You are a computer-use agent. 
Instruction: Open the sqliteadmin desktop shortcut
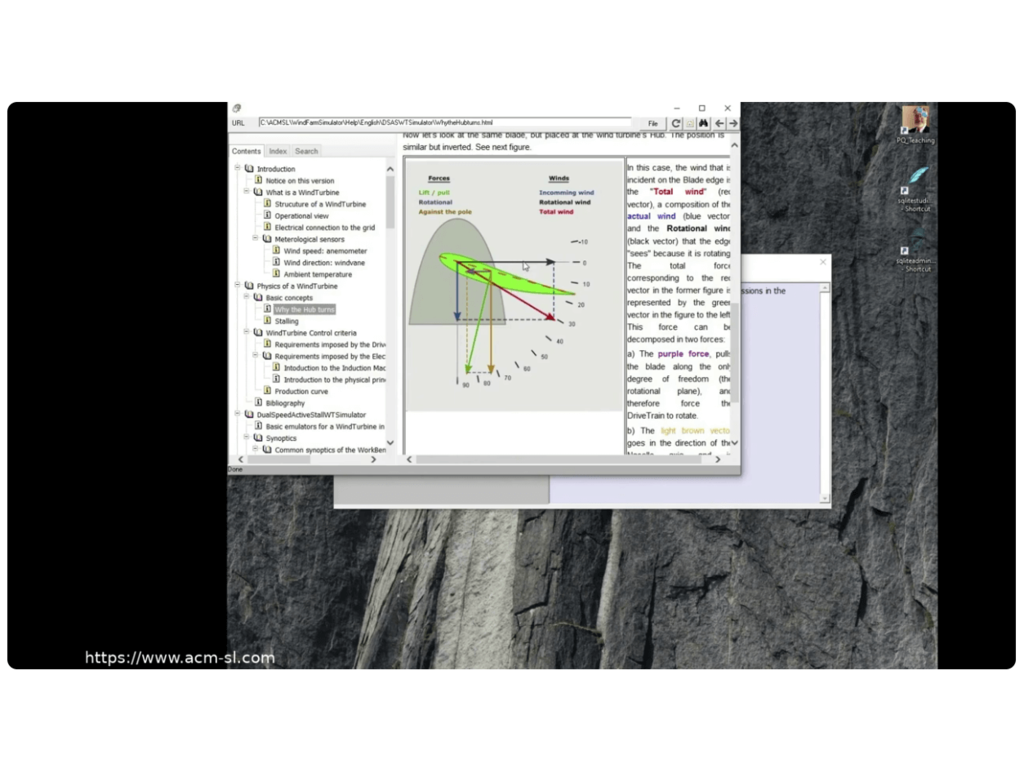tap(914, 250)
